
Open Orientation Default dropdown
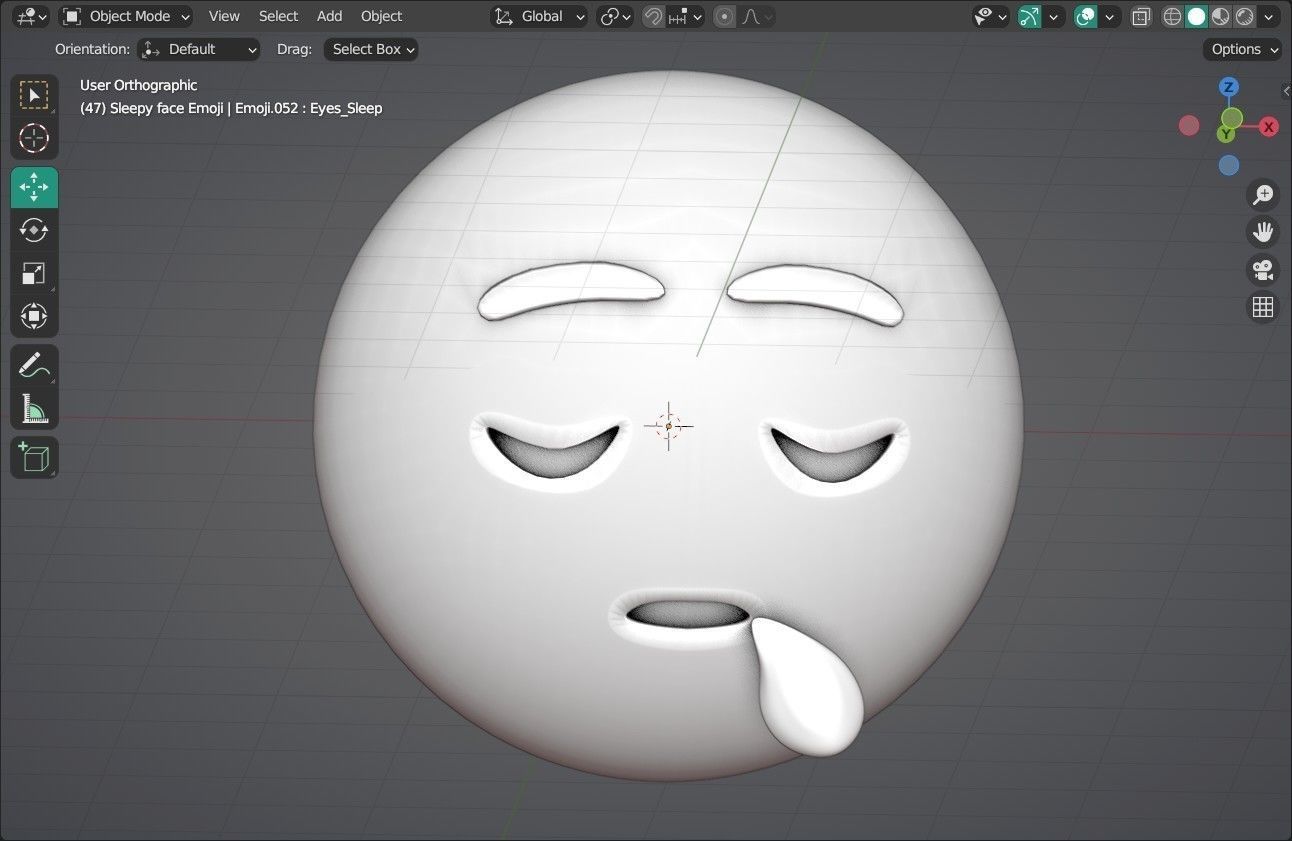point(198,49)
